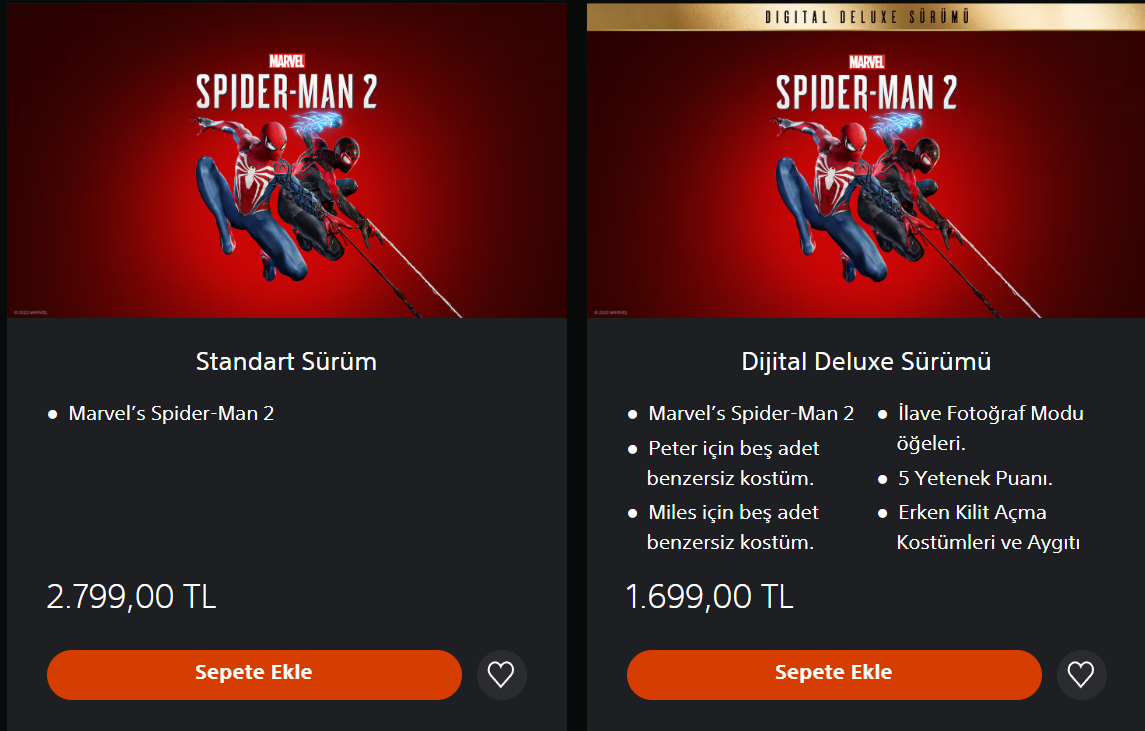The height and width of the screenshot is (731, 1145).
Task: Add Standart Sürüm to cart with Sepete Ekle
Action: (254, 674)
